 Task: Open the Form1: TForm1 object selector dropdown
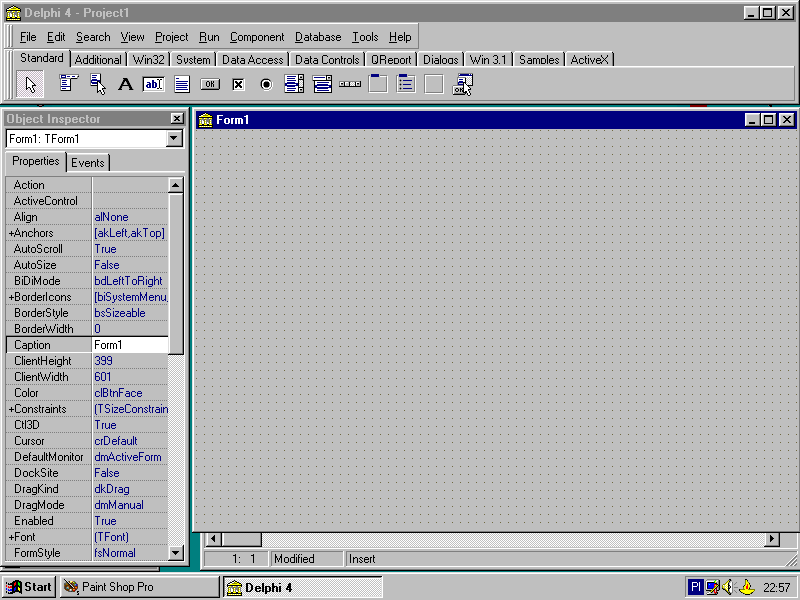[x=175, y=139]
